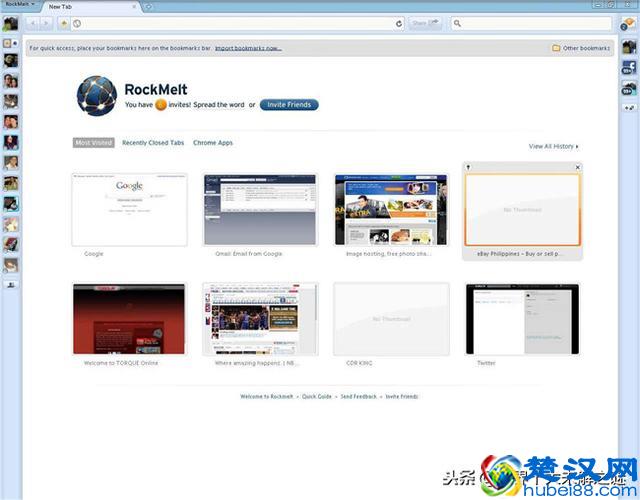Click the browser Back arrow button
640x500 pixels.
(x=33, y=22)
